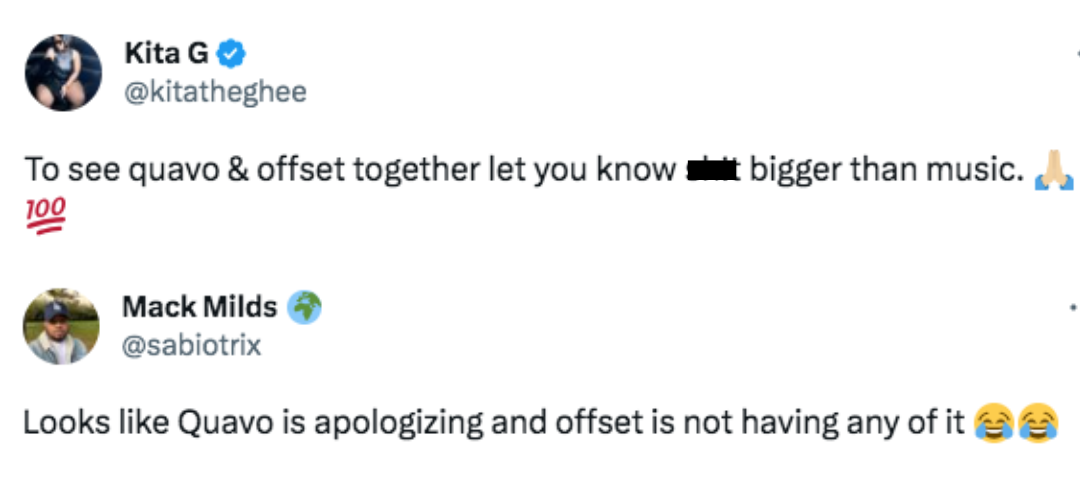
Task: Open Mack Milds' profile picture
Action: tap(62, 326)
